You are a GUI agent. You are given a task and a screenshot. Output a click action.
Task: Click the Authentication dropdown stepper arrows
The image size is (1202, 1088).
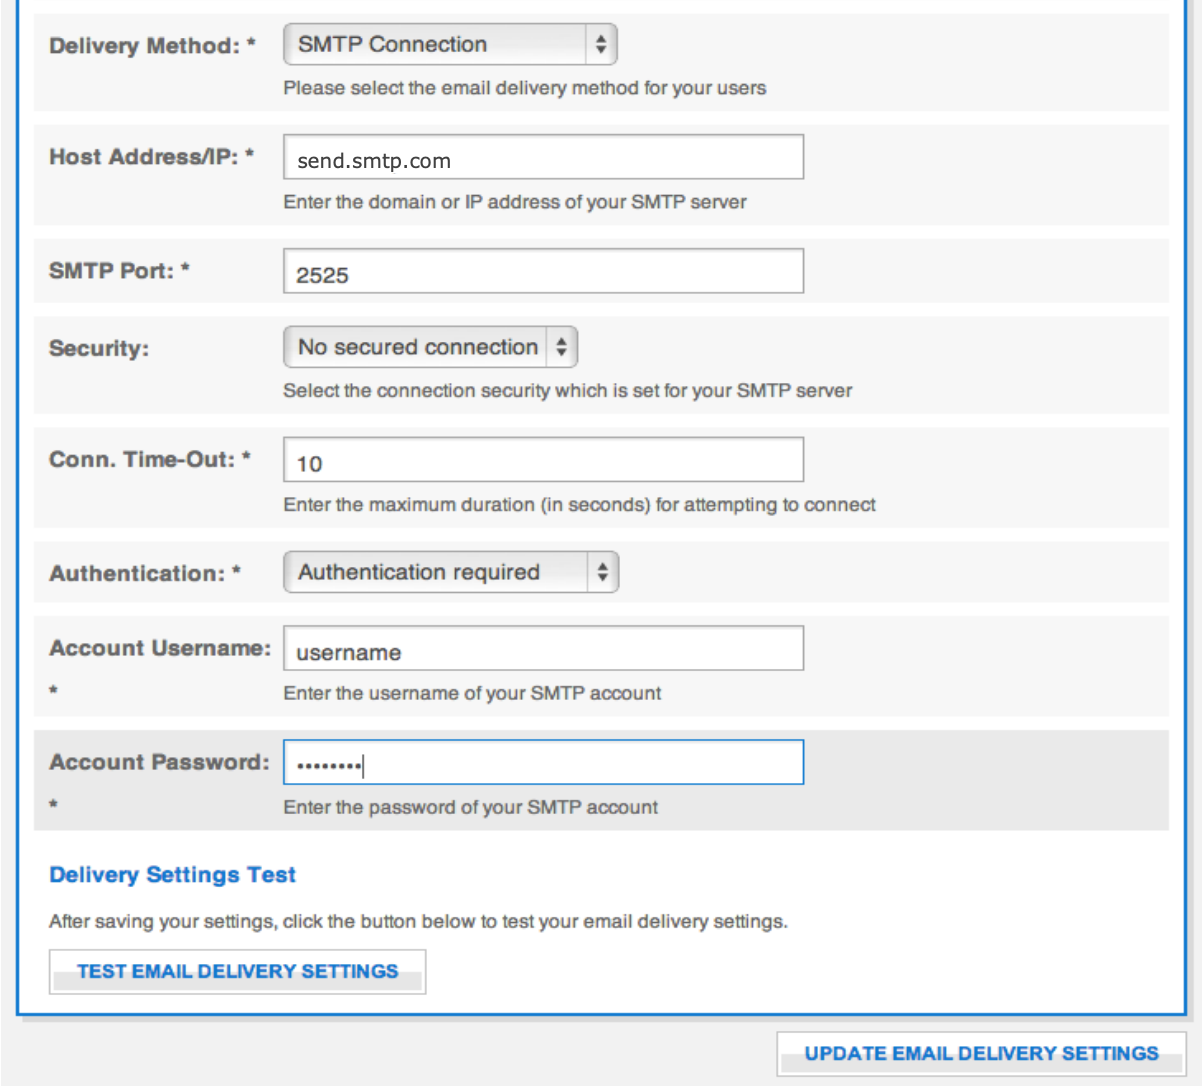[x=603, y=571]
